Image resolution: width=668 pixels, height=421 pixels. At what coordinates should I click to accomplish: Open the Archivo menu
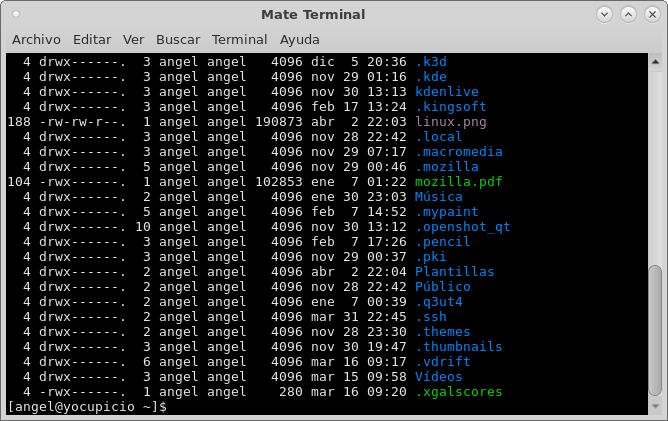point(36,40)
